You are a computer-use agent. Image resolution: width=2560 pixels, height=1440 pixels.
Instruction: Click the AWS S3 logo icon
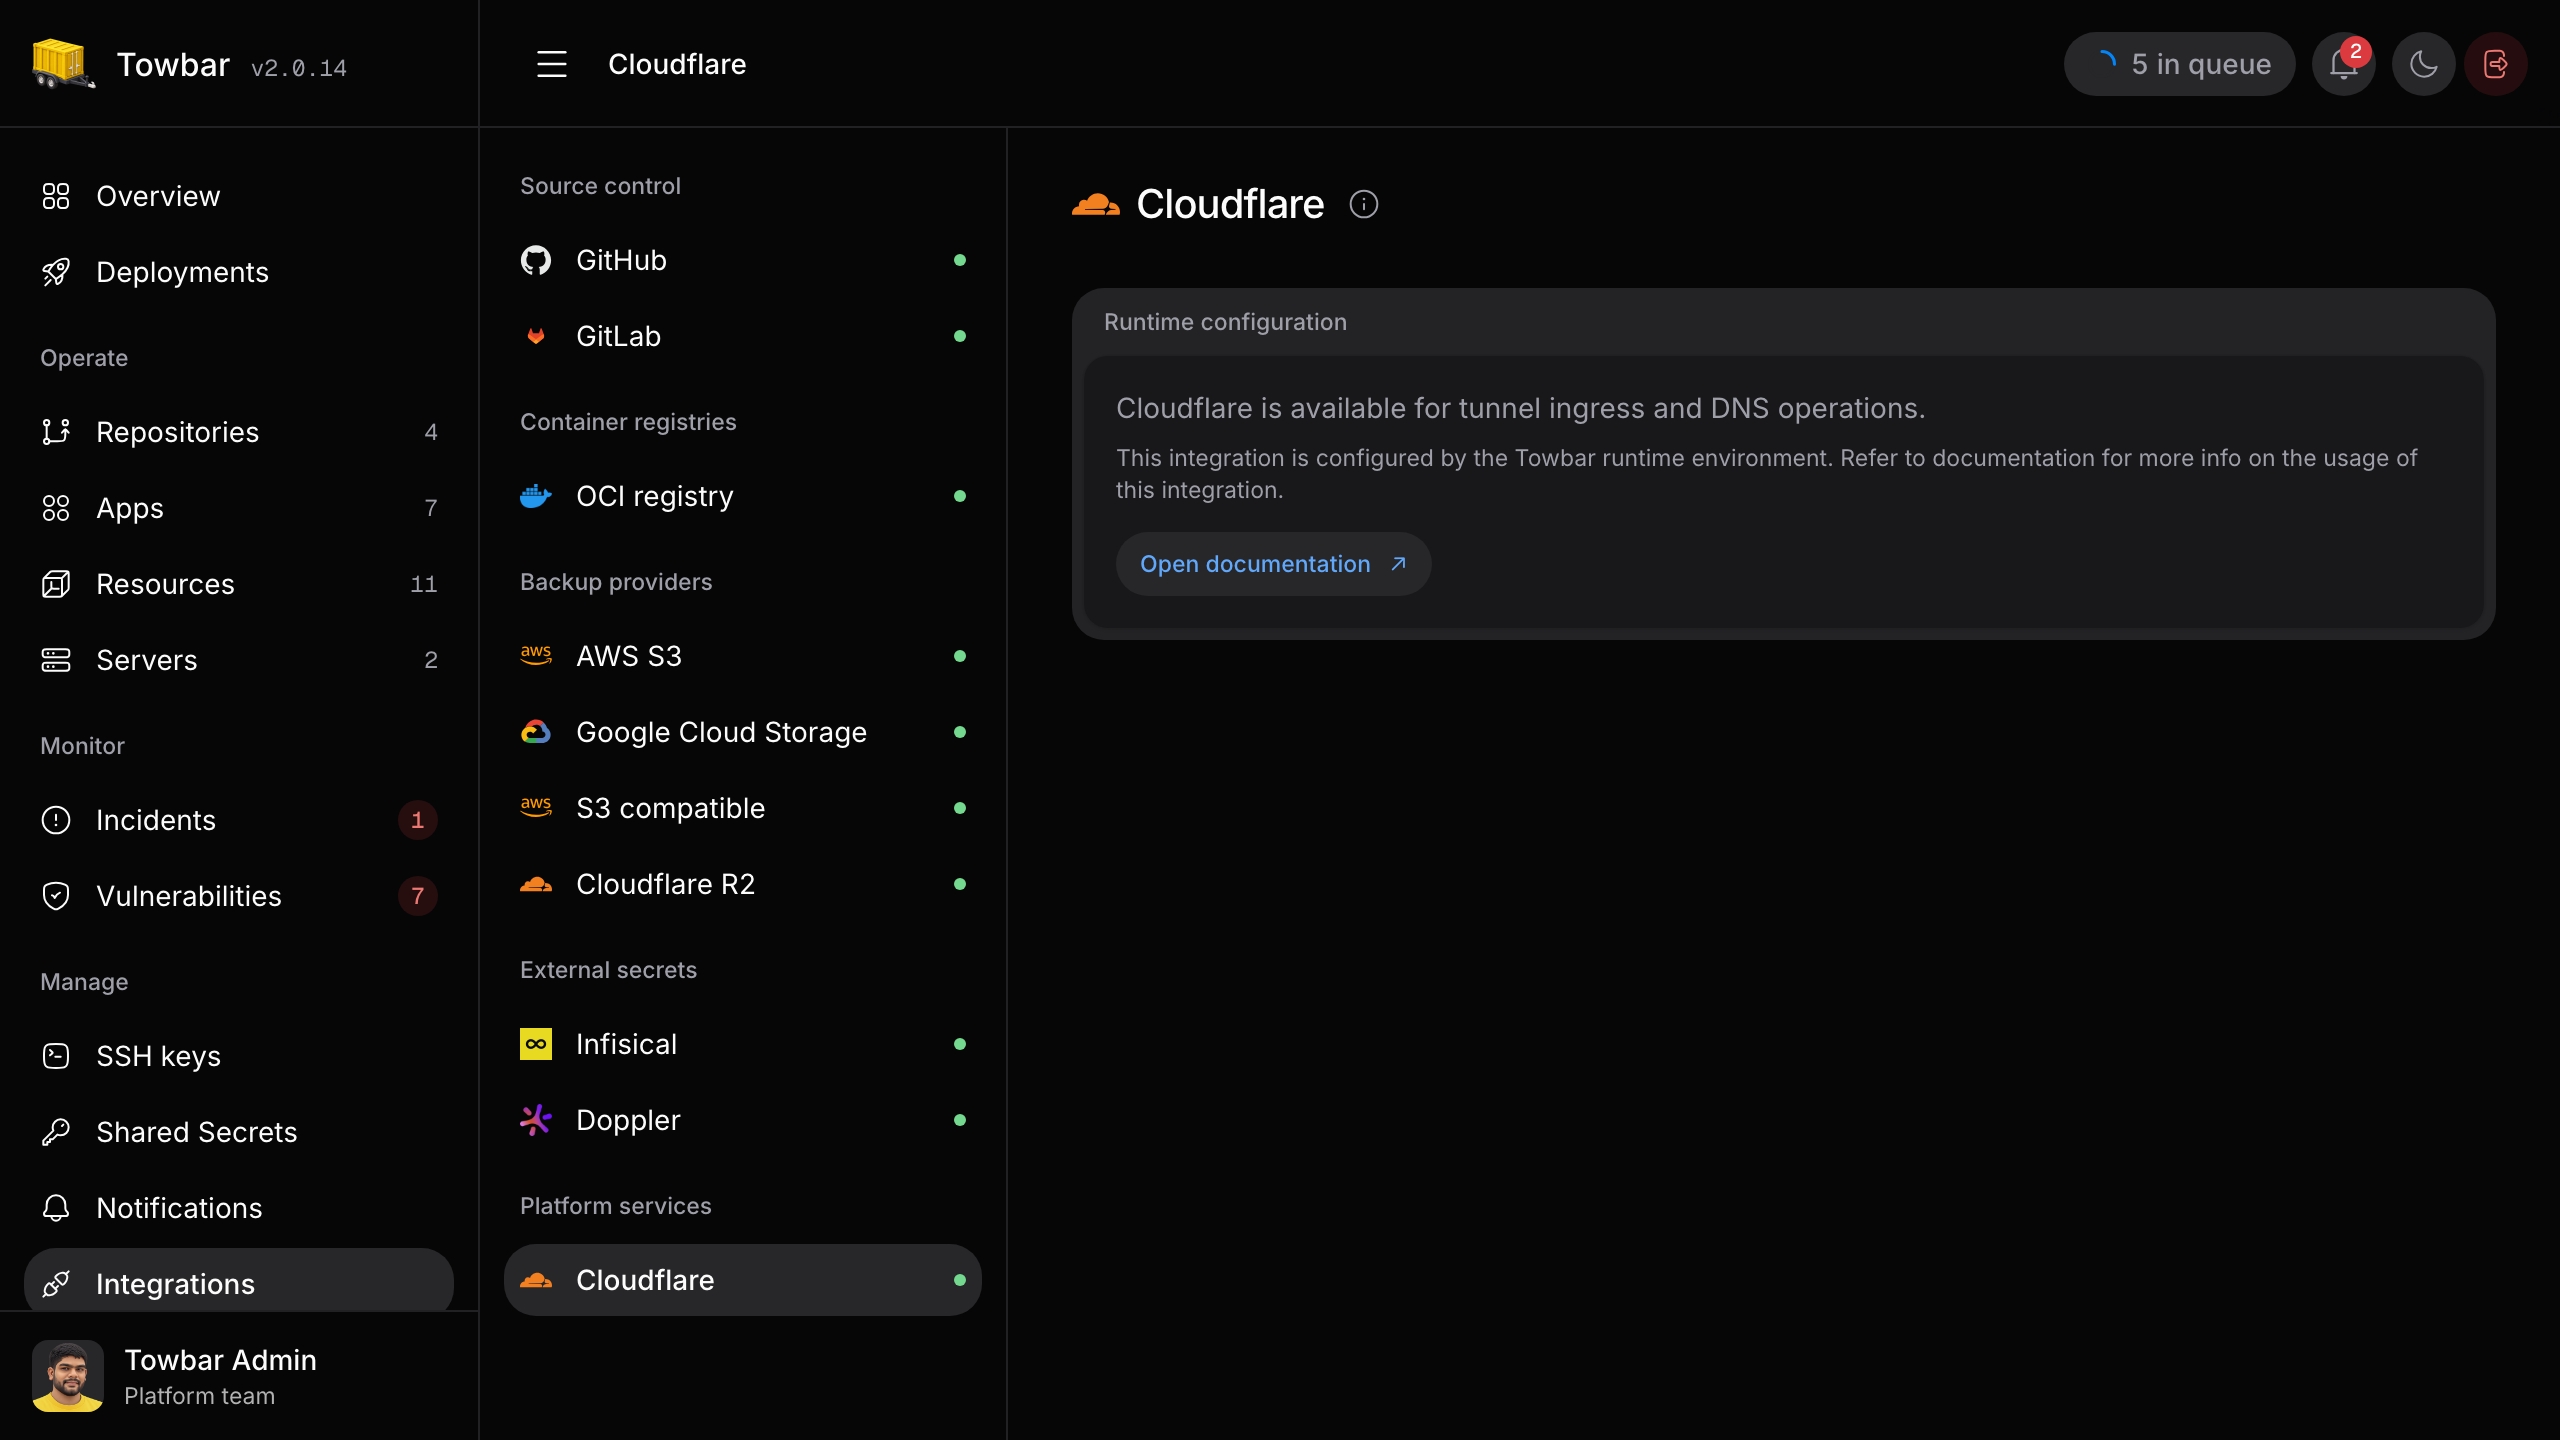[x=536, y=656]
